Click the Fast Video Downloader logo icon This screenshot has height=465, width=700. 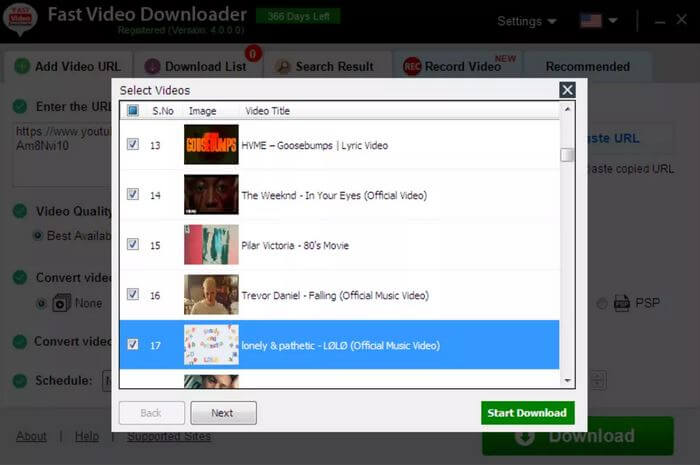pyautogui.click(x=20, y=19)
